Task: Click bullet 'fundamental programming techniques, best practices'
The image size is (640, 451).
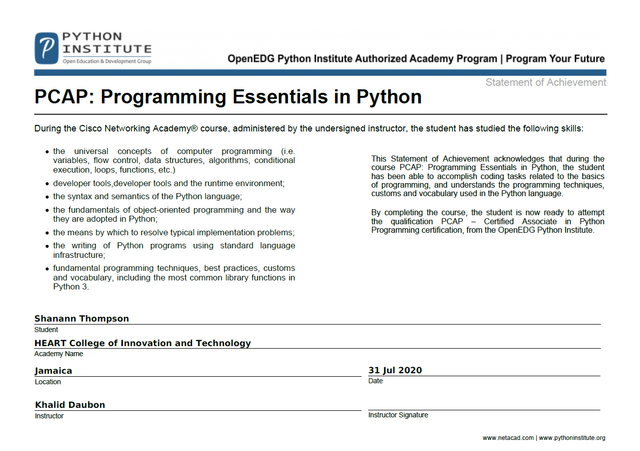Action: (x=174, y=278)
